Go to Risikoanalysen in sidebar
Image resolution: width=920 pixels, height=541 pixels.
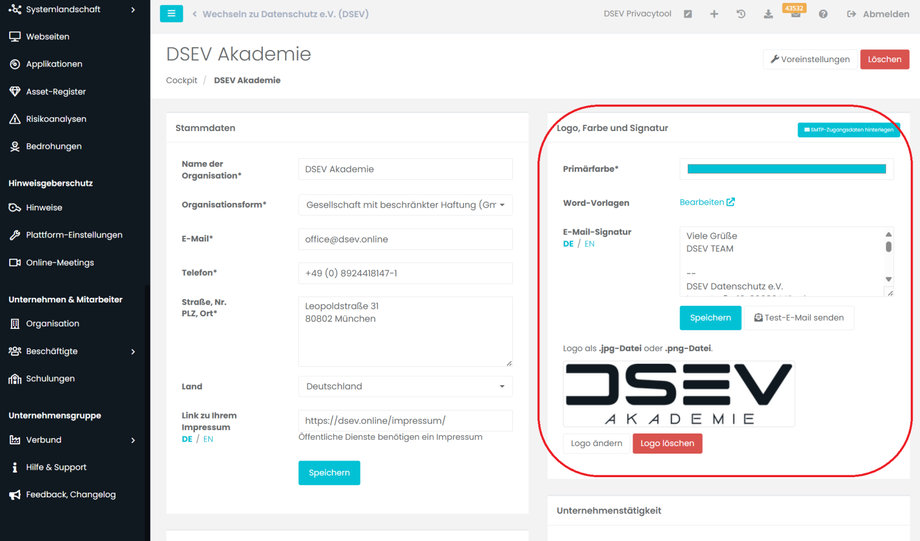click(56, 119)
